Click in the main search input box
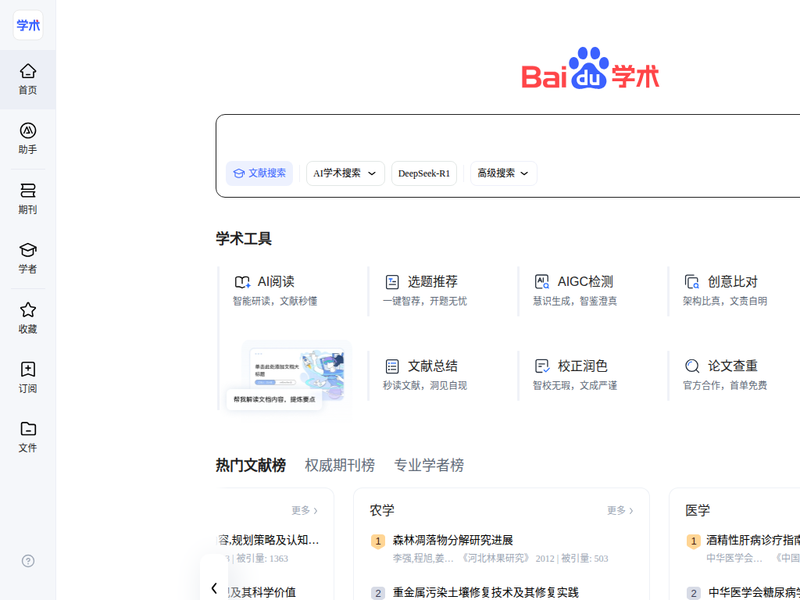The height and width of the screenshot is (600, 800). [x=508, y=138]
